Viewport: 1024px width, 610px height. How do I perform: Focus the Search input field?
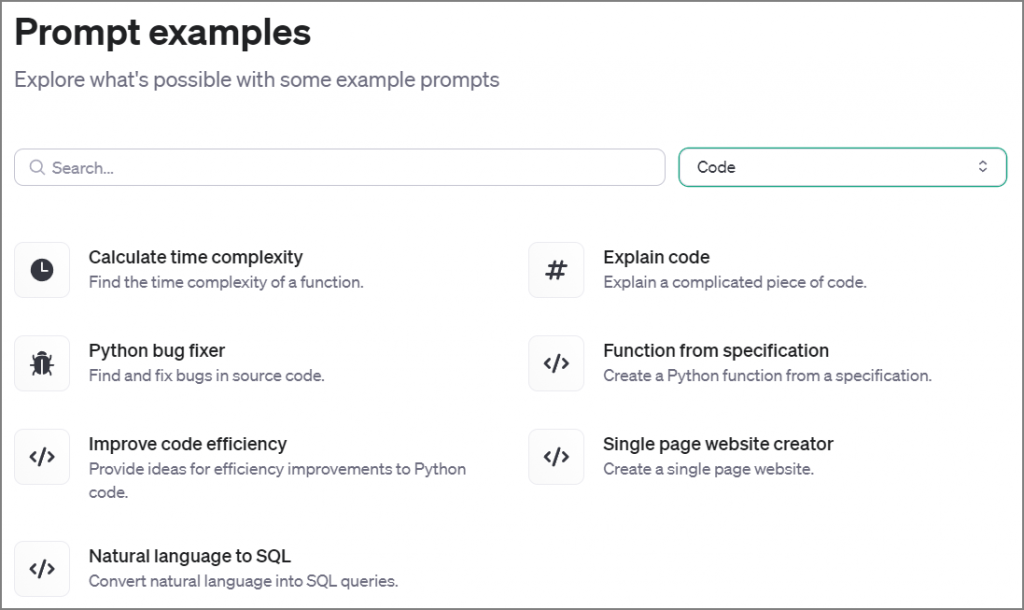pos(350,168)
